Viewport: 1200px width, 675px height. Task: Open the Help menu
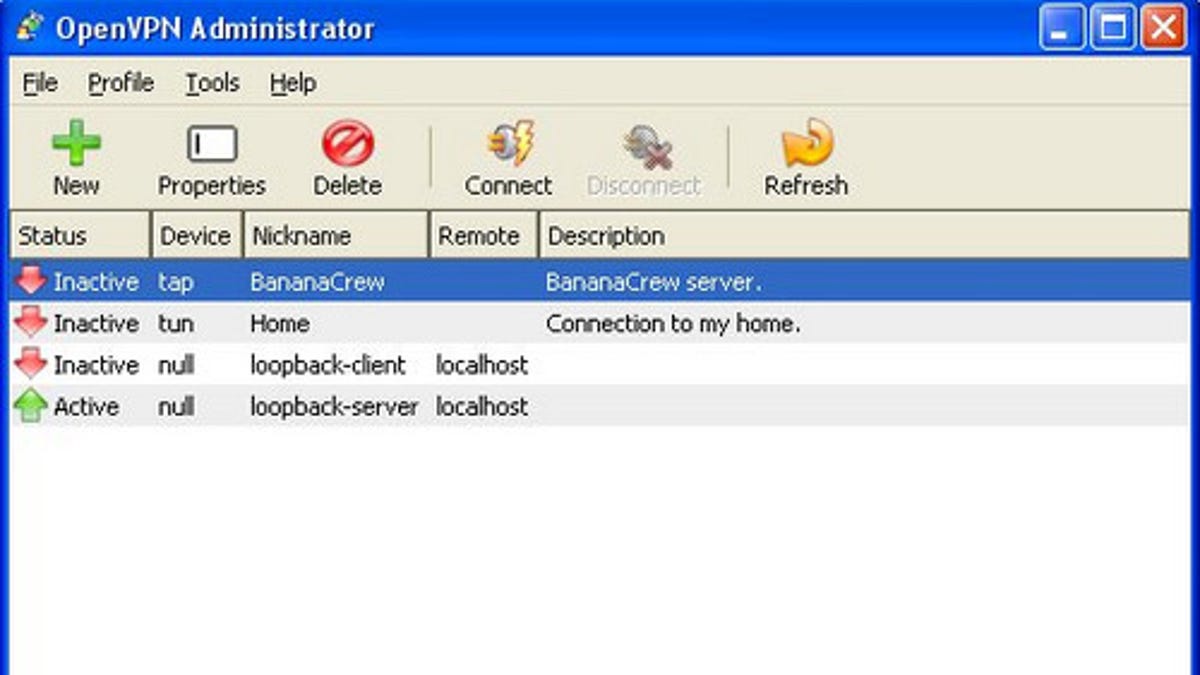click(293, 84)
